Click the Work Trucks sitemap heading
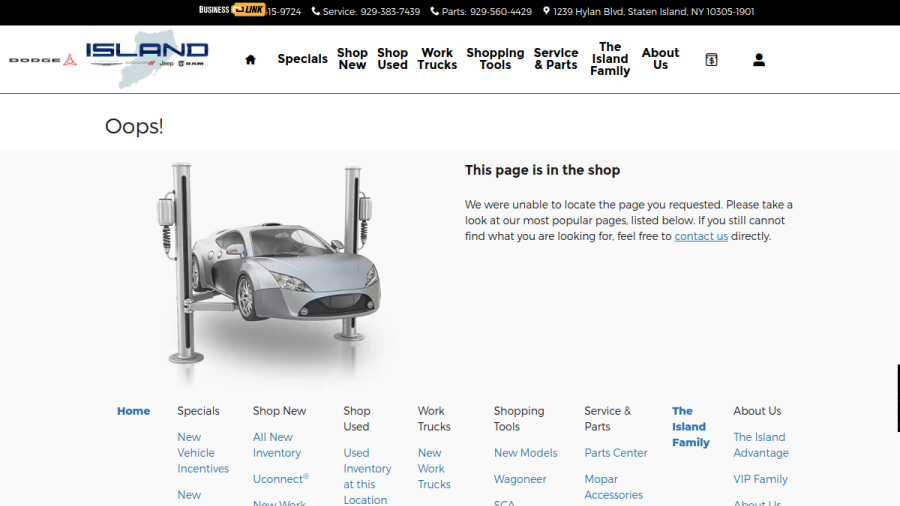The image size is (900, 506). tap(434, 418)
